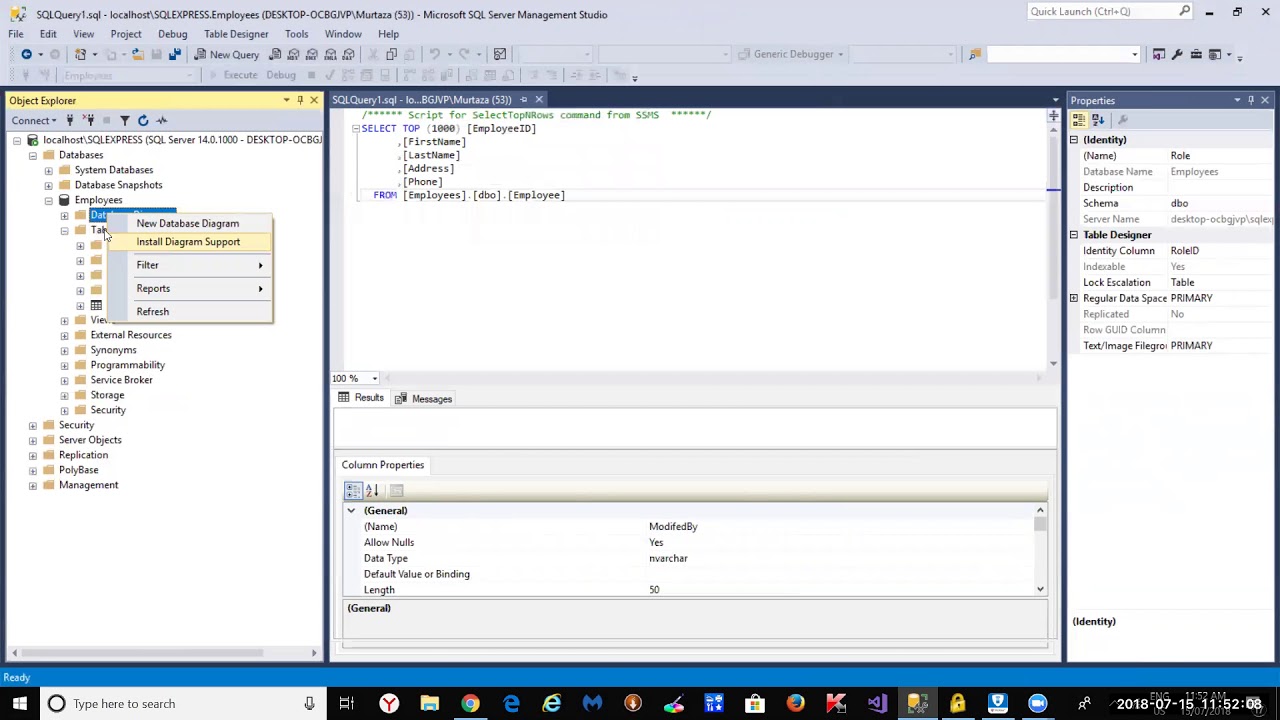The width and height of the screenshot is (1280, 720).
Task: Select the Replication node in Object Explorer
Action: [83, 455]
